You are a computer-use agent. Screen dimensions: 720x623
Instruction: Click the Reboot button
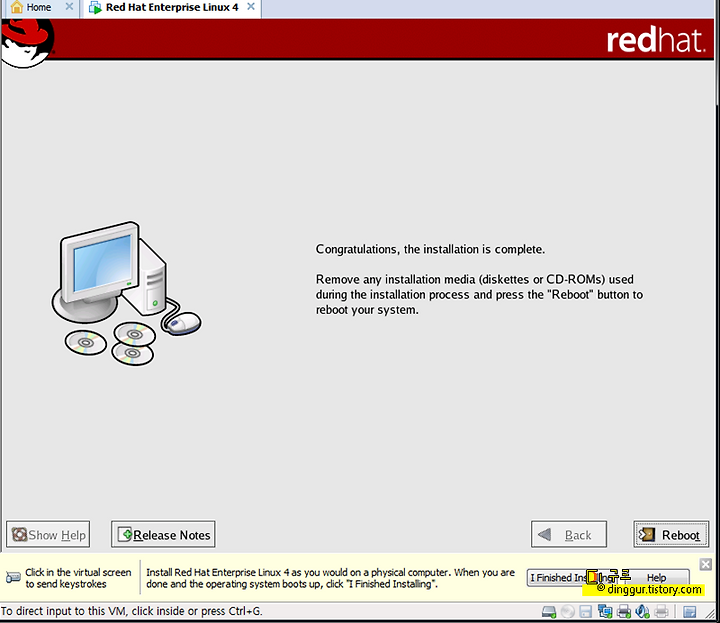(671, 534)
